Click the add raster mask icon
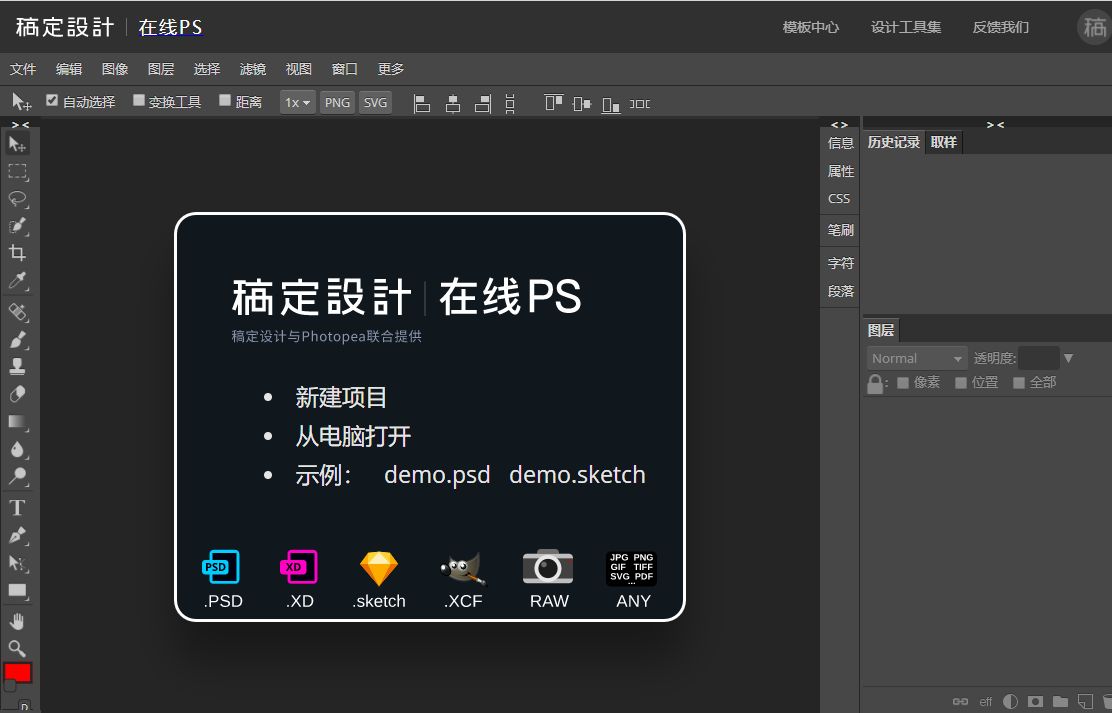This screenshot has height=713, width=1112. [1036, 702]
